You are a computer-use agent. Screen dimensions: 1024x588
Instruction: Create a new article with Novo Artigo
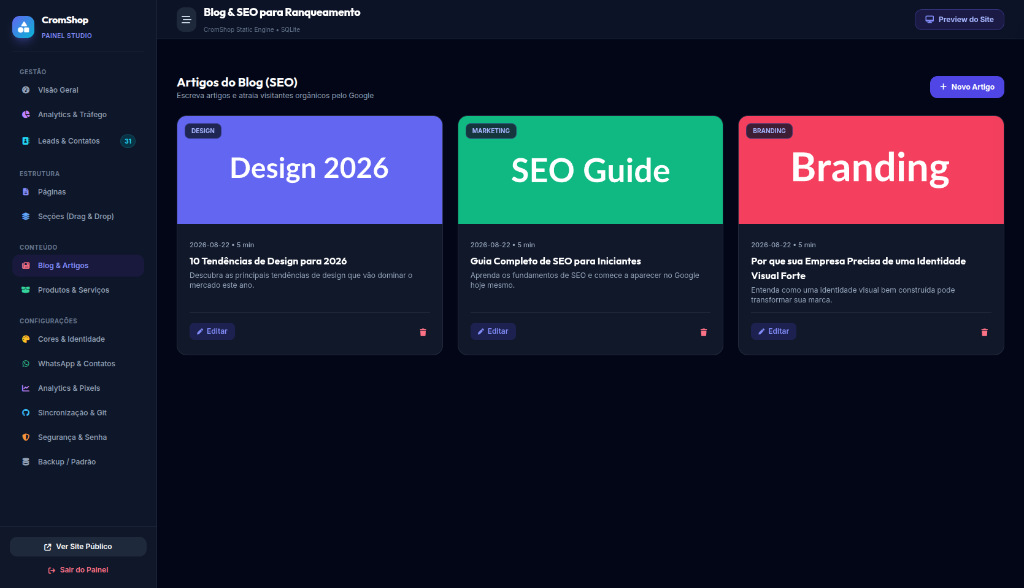(967, 87)
